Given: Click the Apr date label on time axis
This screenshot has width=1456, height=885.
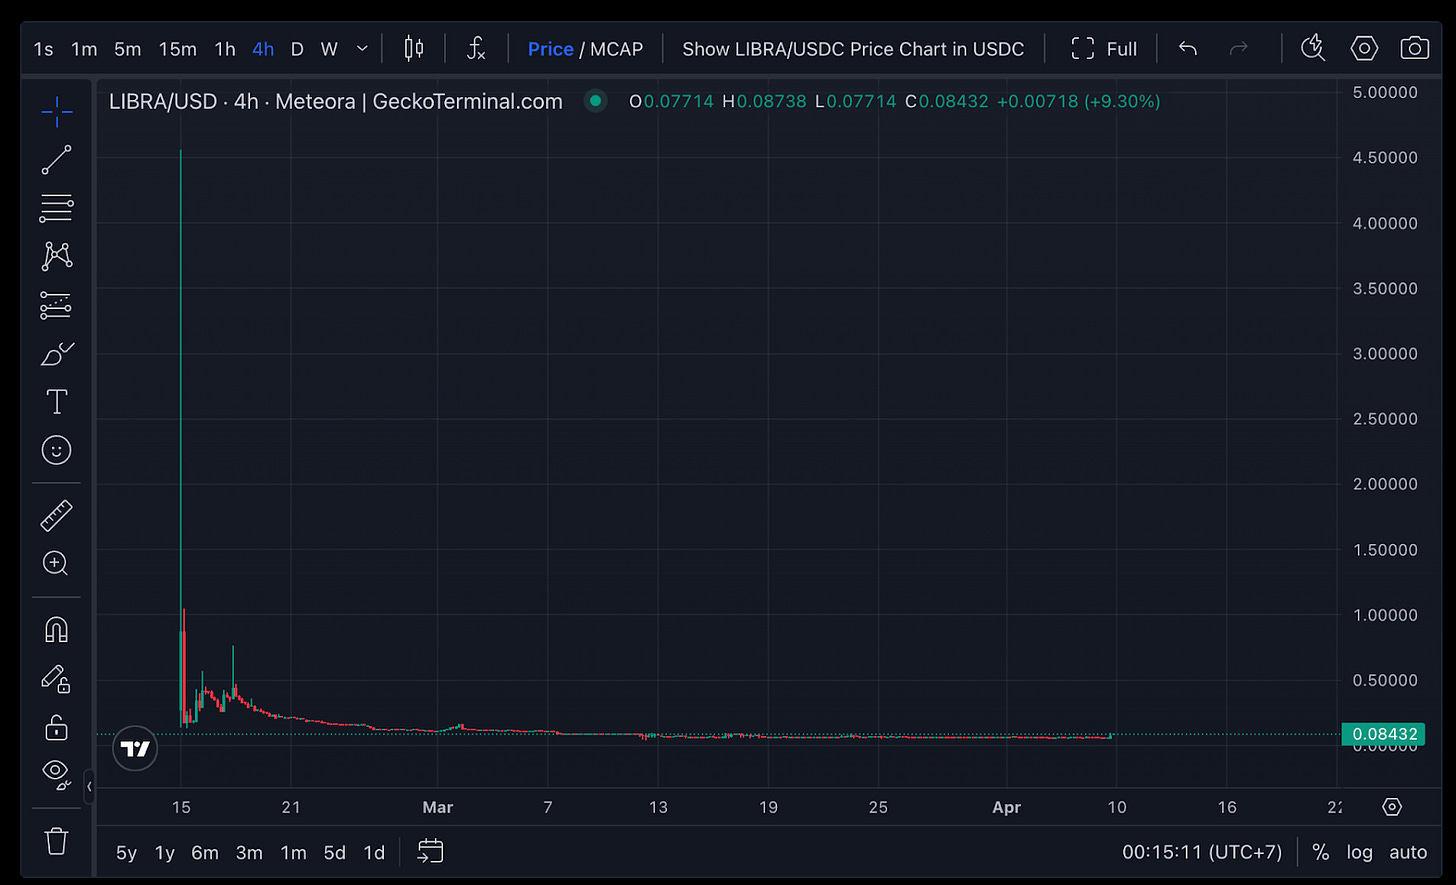Looking at the screenshot, I should [x=1007, y=808].
